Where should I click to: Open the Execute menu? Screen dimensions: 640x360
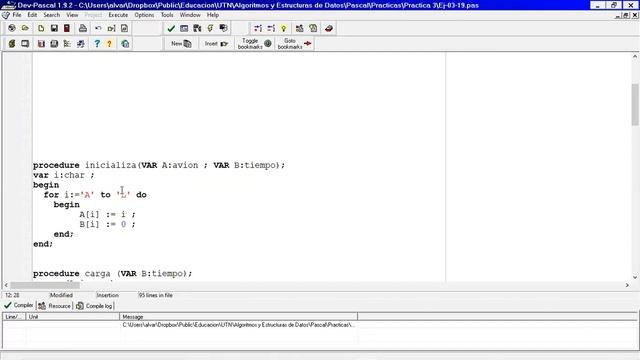[118, 15]
